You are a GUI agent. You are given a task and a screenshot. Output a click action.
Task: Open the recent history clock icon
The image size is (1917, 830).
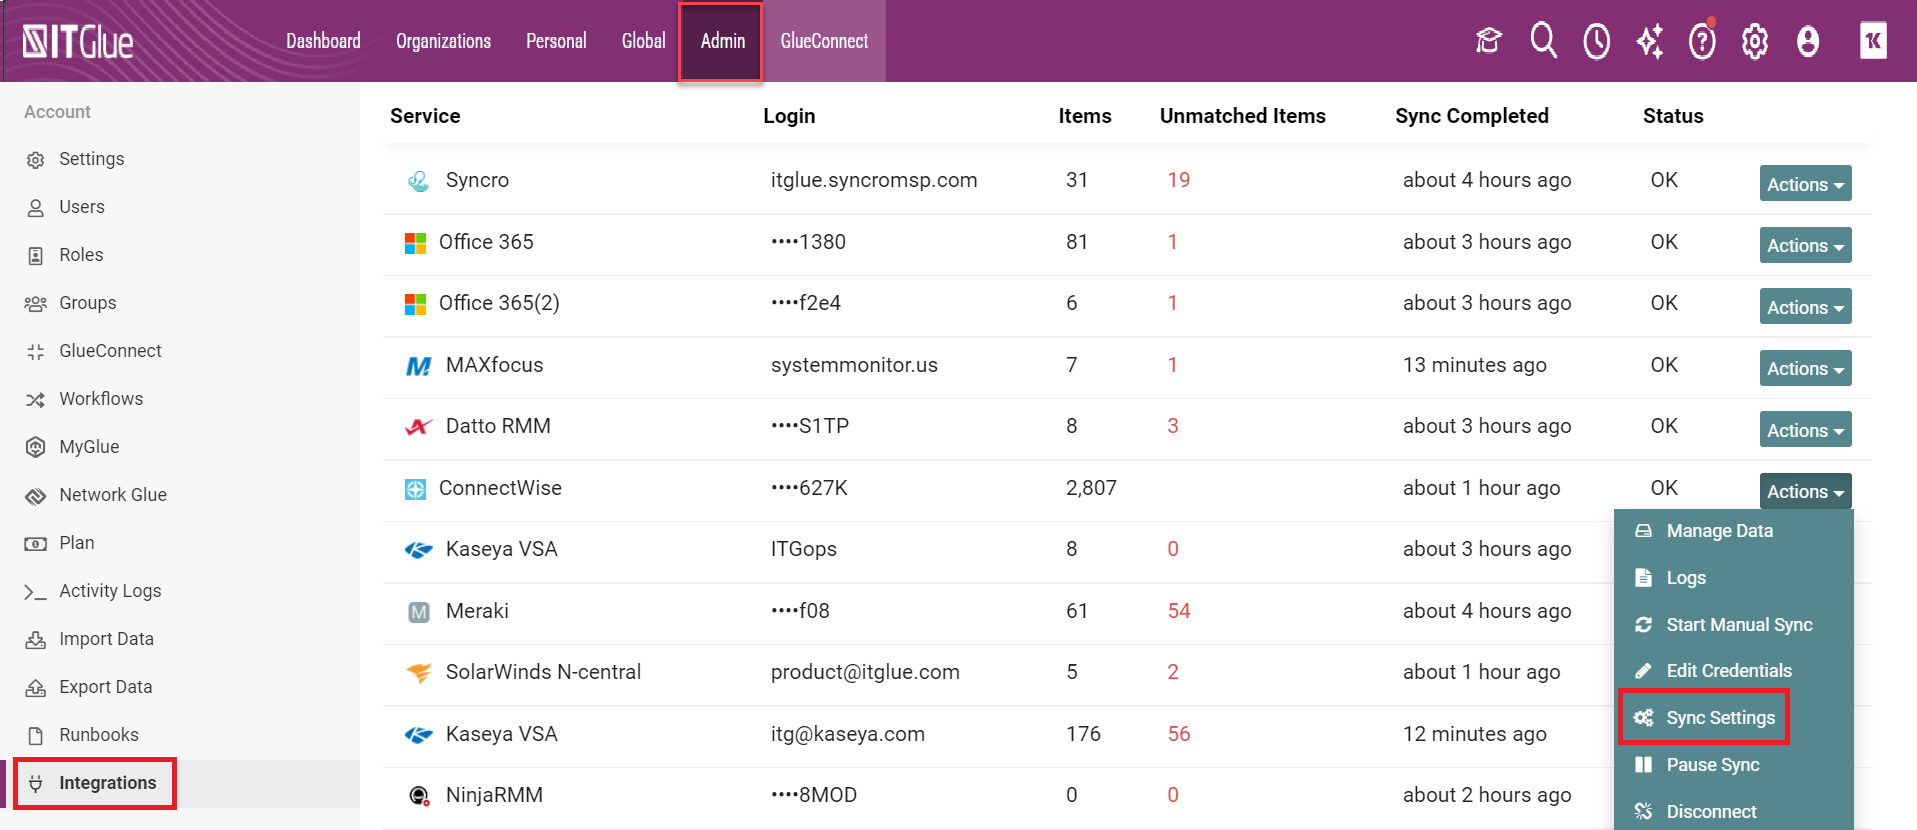pyautogui.click(x=1597, y=41)
